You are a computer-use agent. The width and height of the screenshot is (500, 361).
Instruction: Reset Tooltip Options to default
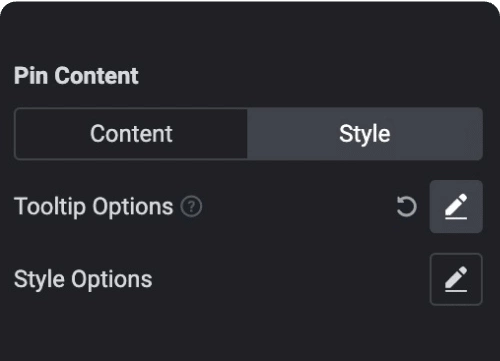point(407,207)
